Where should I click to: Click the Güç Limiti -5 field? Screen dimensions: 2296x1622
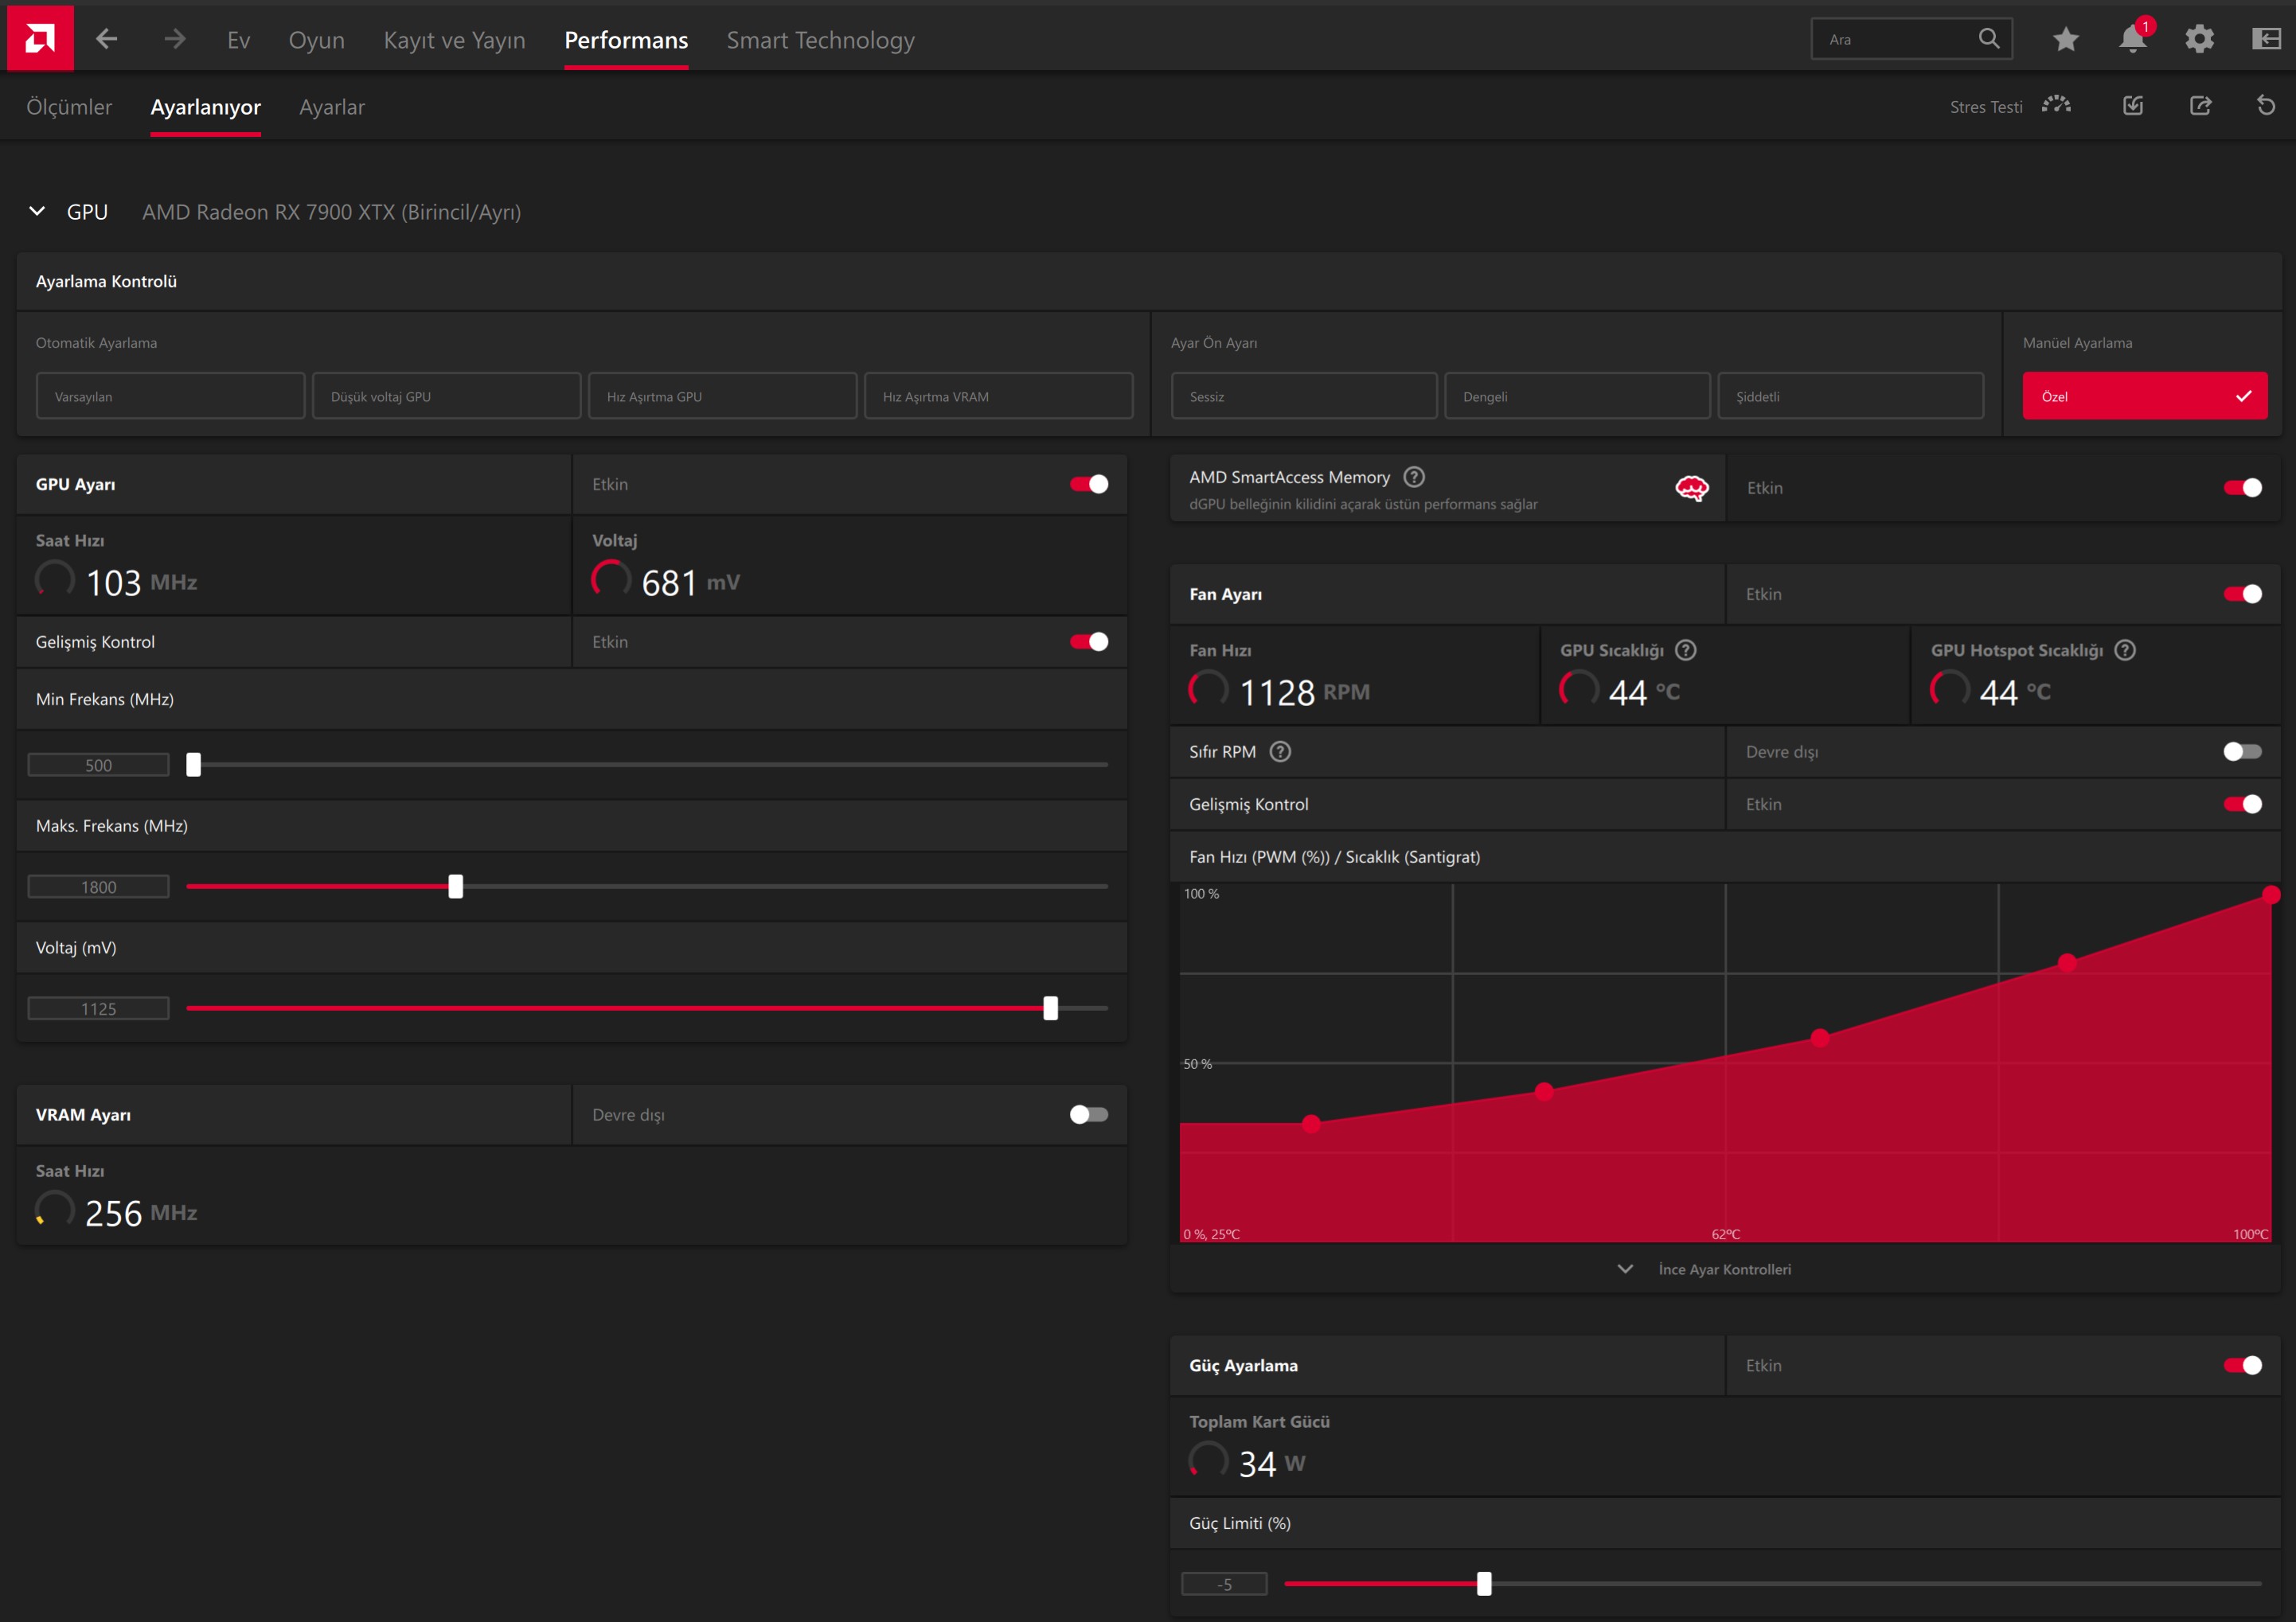[x=1224, y=1584]
